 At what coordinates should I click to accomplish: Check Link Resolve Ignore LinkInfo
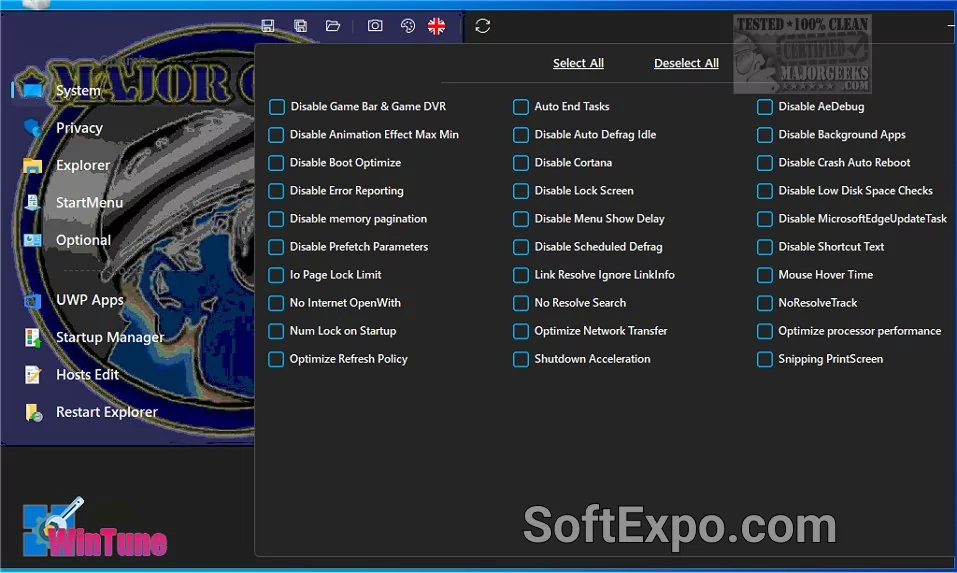[x=521, y=275]
